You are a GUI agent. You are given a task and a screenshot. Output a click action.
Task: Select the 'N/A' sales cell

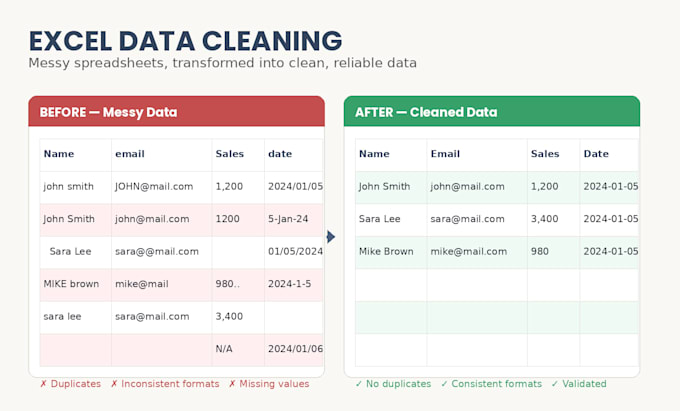coord(224,349)
